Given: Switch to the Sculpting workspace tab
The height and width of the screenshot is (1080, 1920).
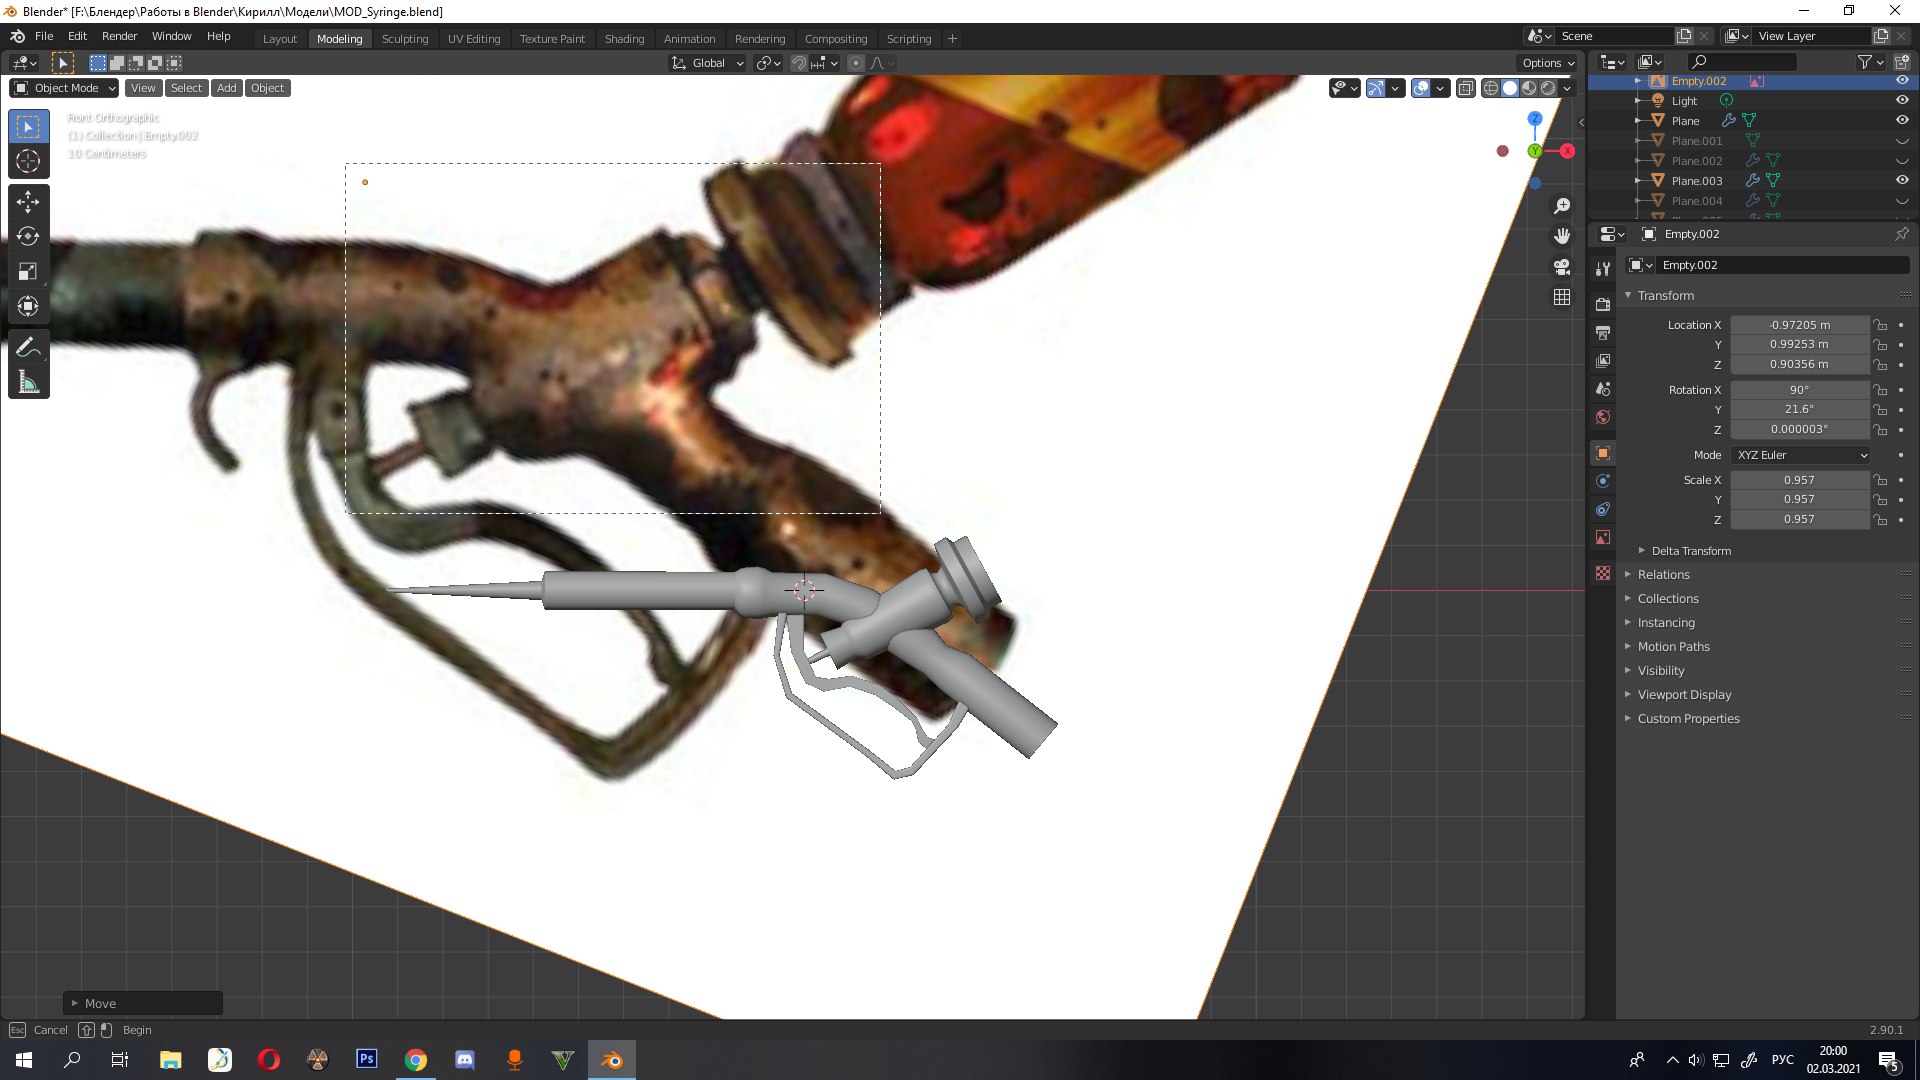Looking at the screenshot, I should 404,39.
